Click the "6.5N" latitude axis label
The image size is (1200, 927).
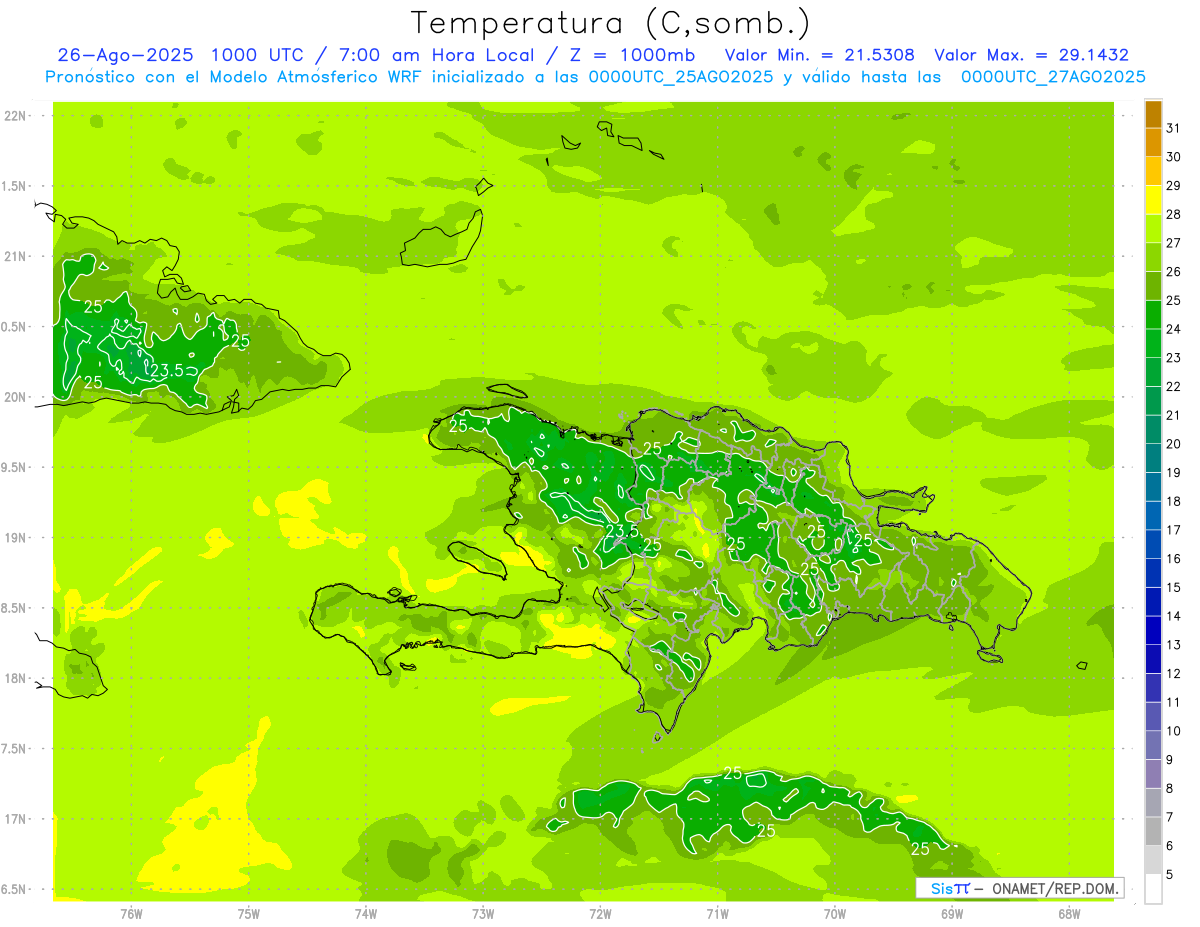tap(15, 890)
